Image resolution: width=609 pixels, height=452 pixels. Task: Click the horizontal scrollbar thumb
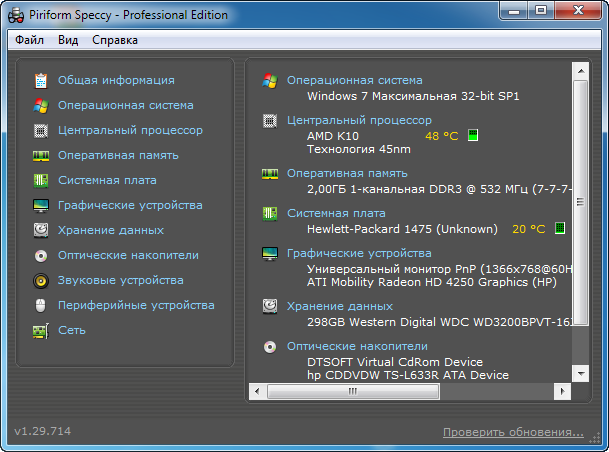click(353, 391)
